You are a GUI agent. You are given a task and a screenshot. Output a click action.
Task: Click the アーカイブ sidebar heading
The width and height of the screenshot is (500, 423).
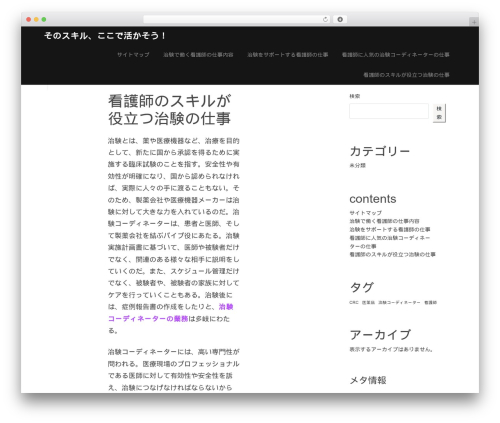pyautogui.click(x=380, y=335)
